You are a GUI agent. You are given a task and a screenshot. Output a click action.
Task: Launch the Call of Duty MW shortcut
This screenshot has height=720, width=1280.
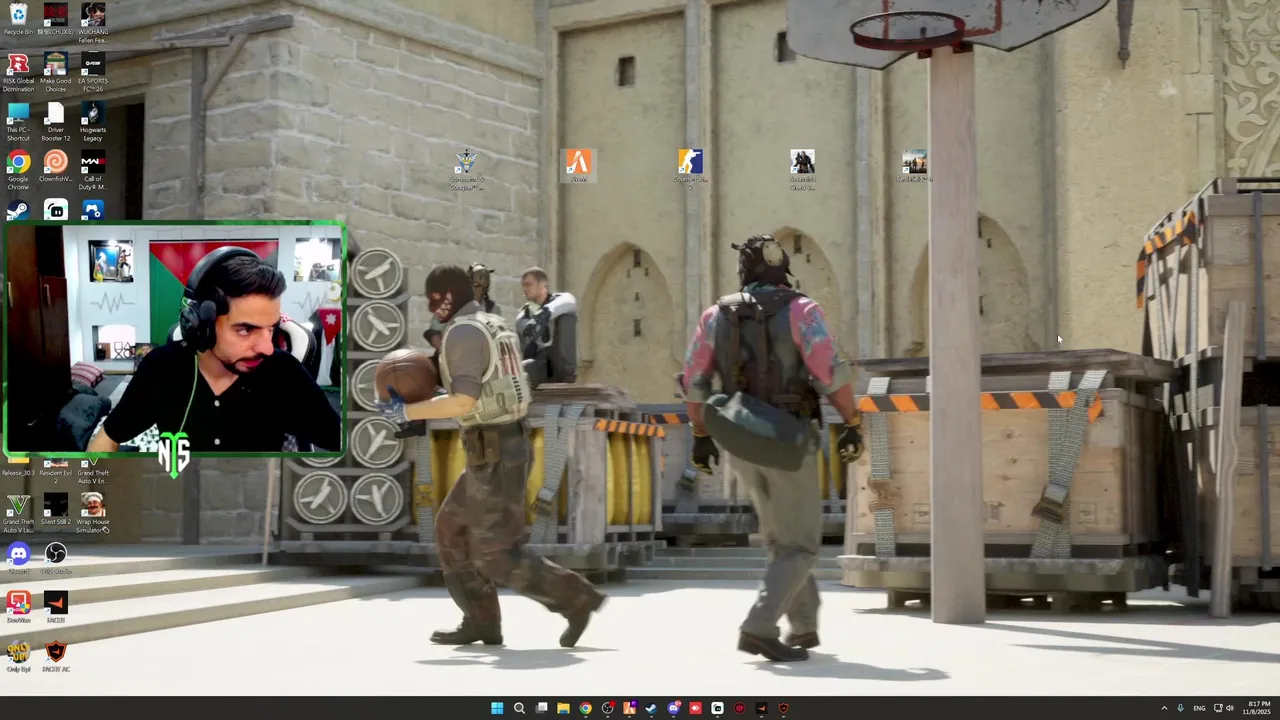[x=93, y=170]
